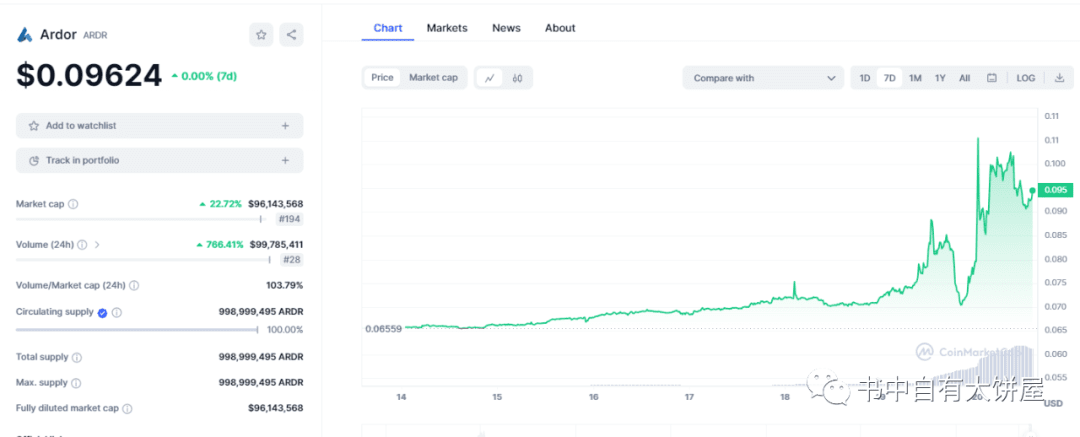This screenshot has width=1080, height=437.
Task: Expand Track in portfolio plus
Action: [x=285, y=160]
